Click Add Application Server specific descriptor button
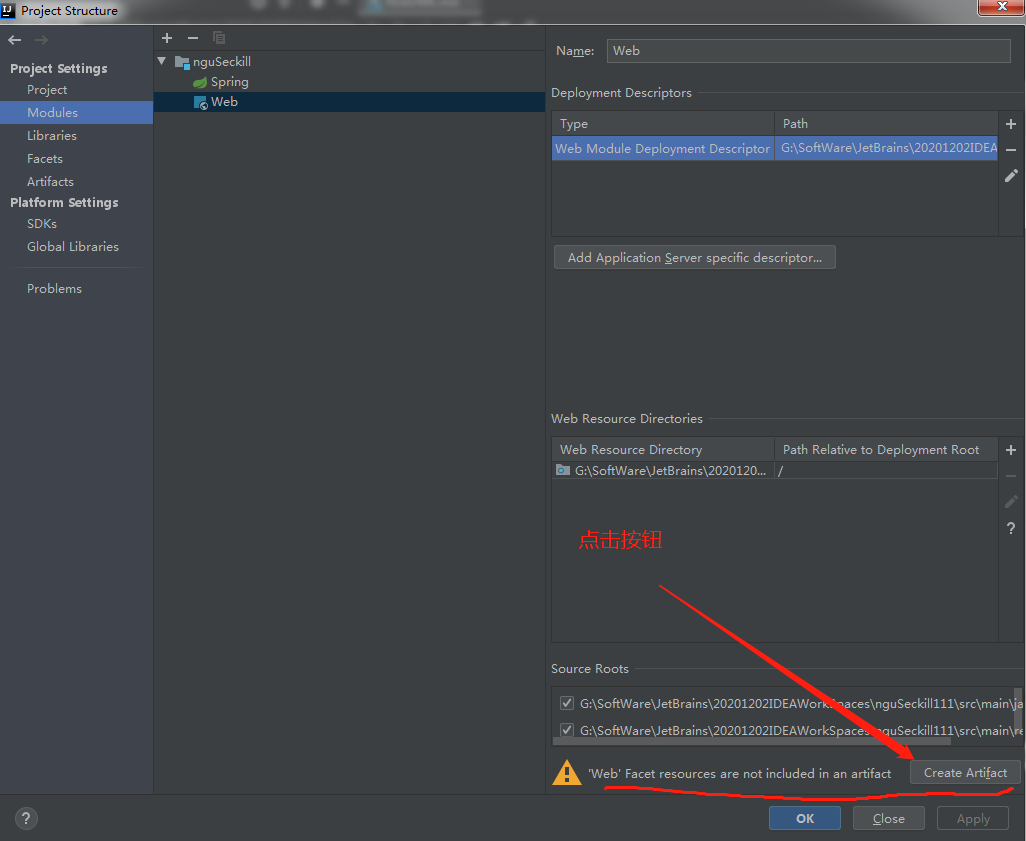 [x=694, y=257]
